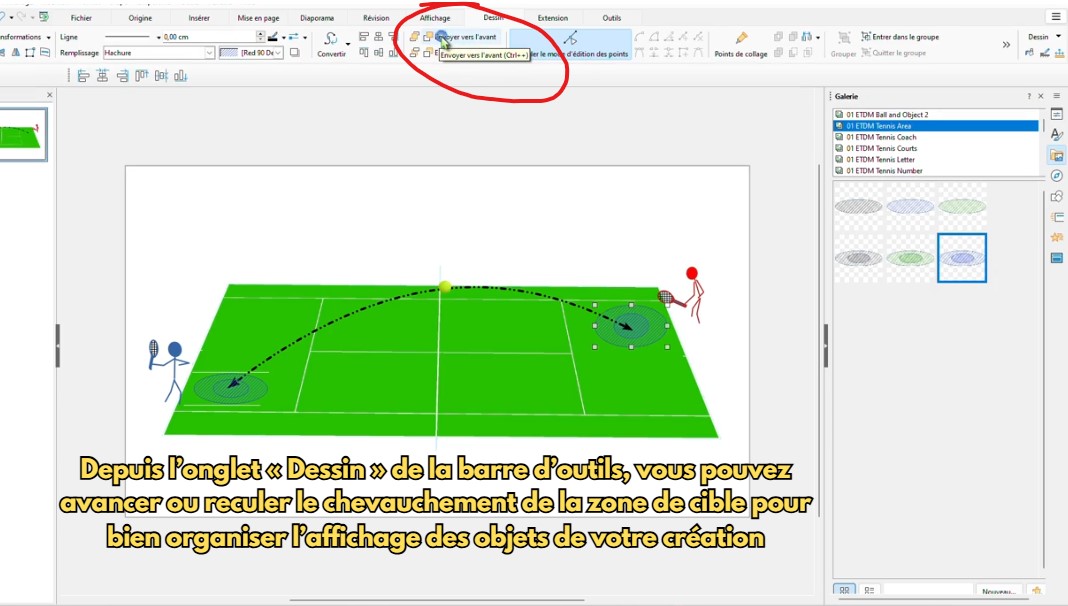Open the sidebar Properties deck icon
Image resolution: width=1068 pixels, height=606 pixels.
point(1056,114)
